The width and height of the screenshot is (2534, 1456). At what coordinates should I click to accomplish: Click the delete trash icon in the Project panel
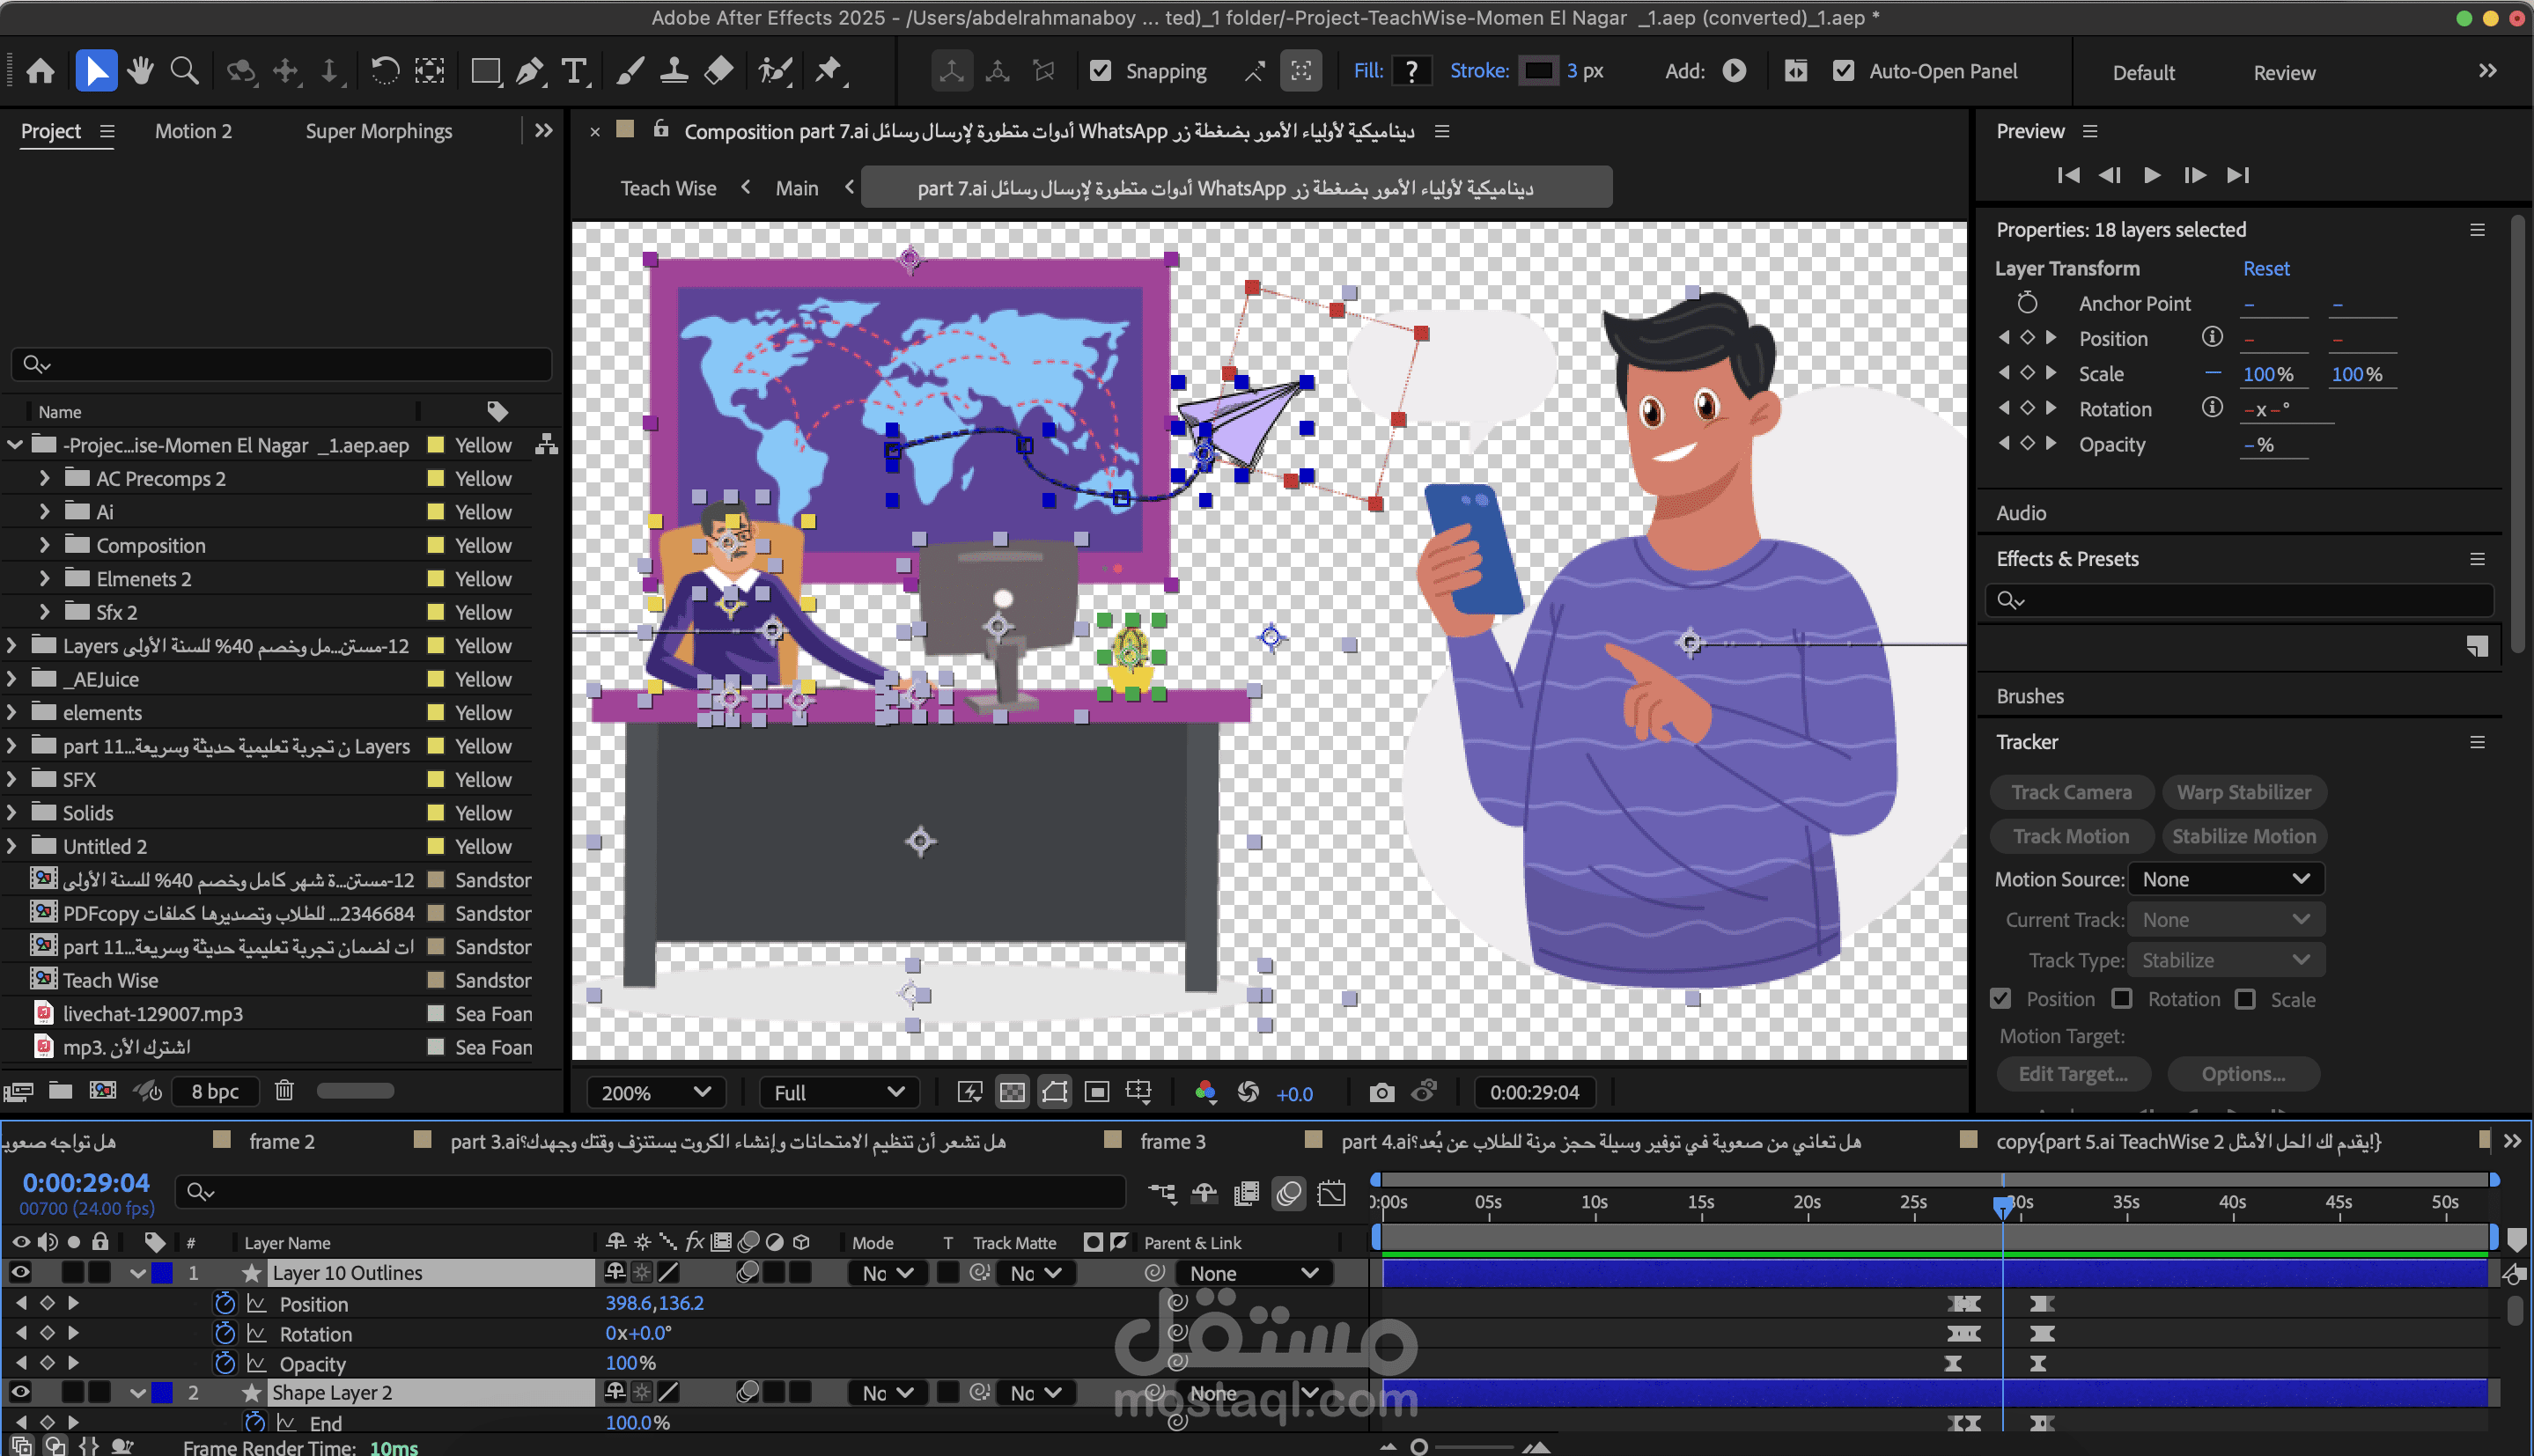284,1090
